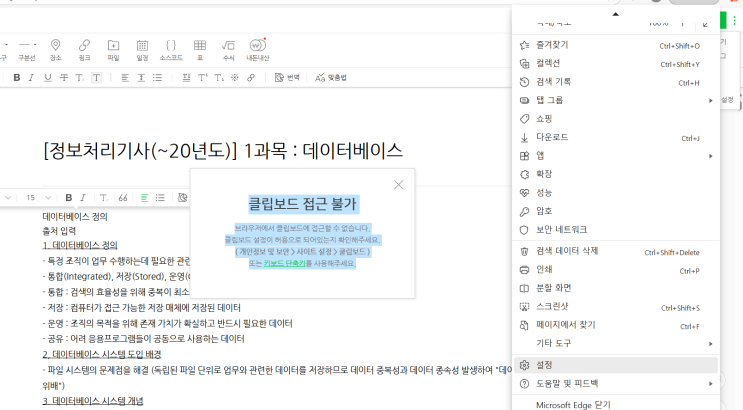Viewport: 743px width, 410px height.
Task: Open 다운로드 downloads
Action: click(616, 137)
